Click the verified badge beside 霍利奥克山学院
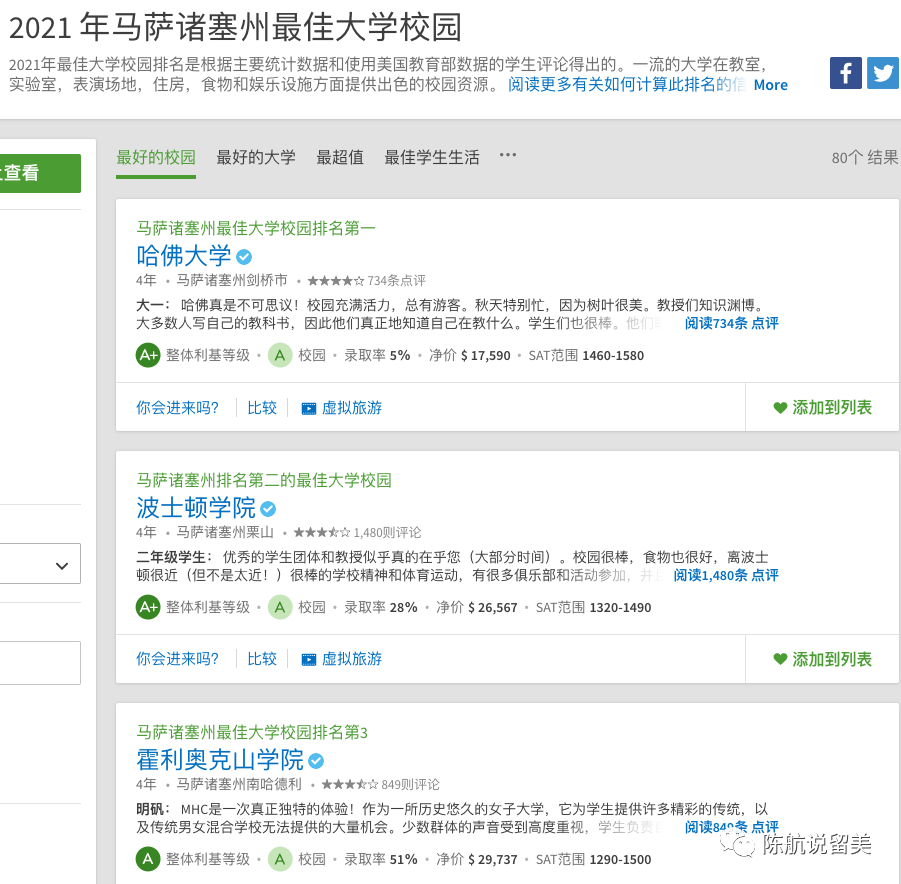This screenshot has height=884, width=901. coord(316,761)
